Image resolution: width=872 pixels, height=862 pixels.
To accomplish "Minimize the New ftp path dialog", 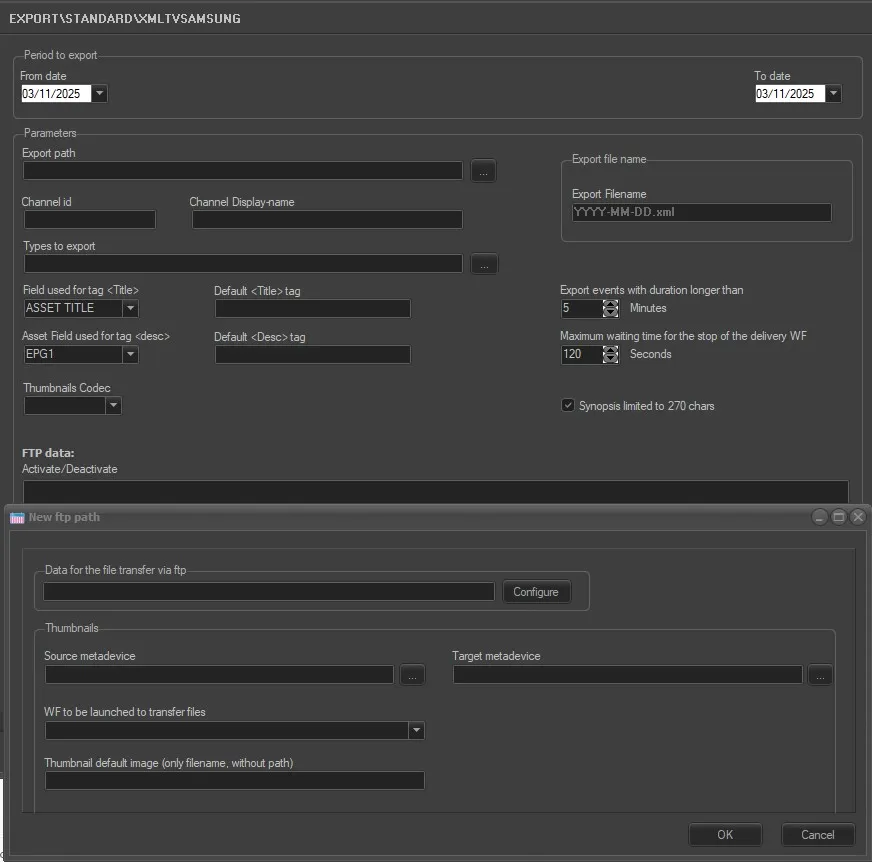I will pos(821,517).
